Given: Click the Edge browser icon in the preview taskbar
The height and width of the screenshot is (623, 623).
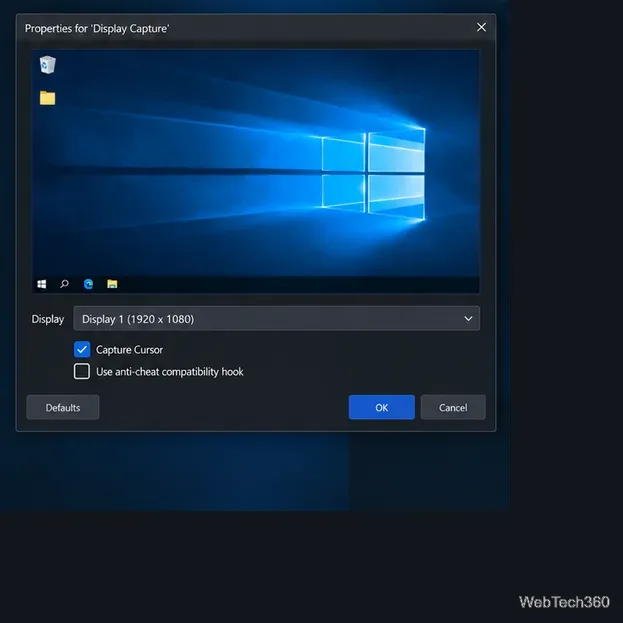Looking at the screenshot, I should (88, 284).
